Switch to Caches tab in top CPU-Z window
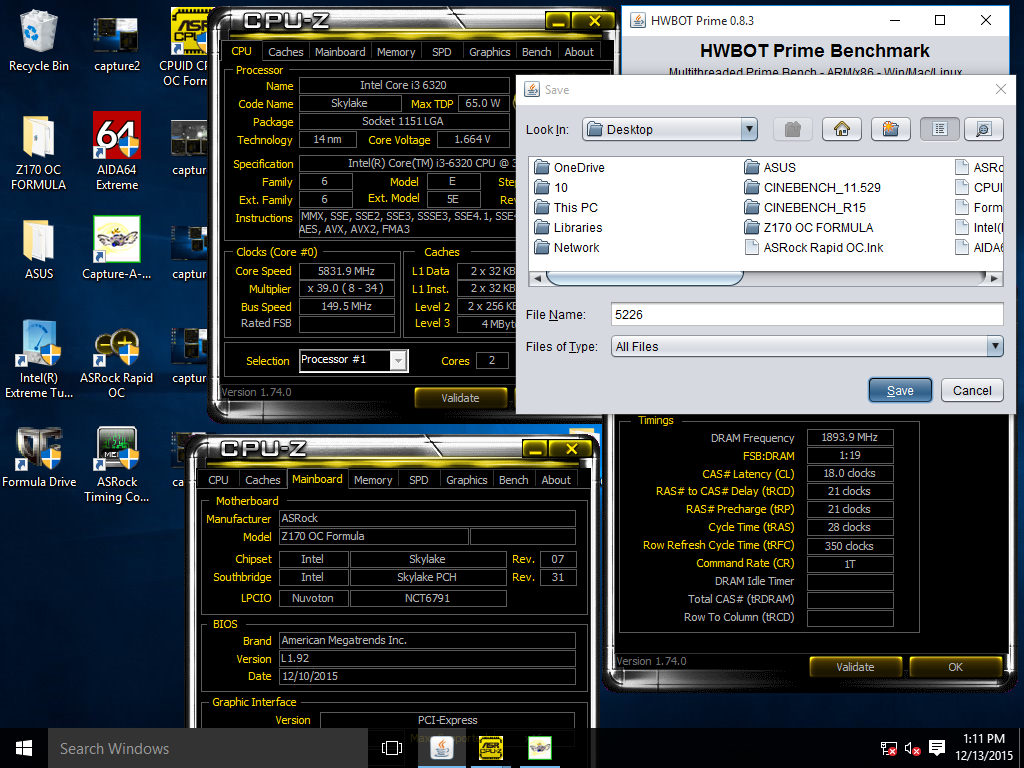Viewport: 1024px width, 768px height. [285, 52]
